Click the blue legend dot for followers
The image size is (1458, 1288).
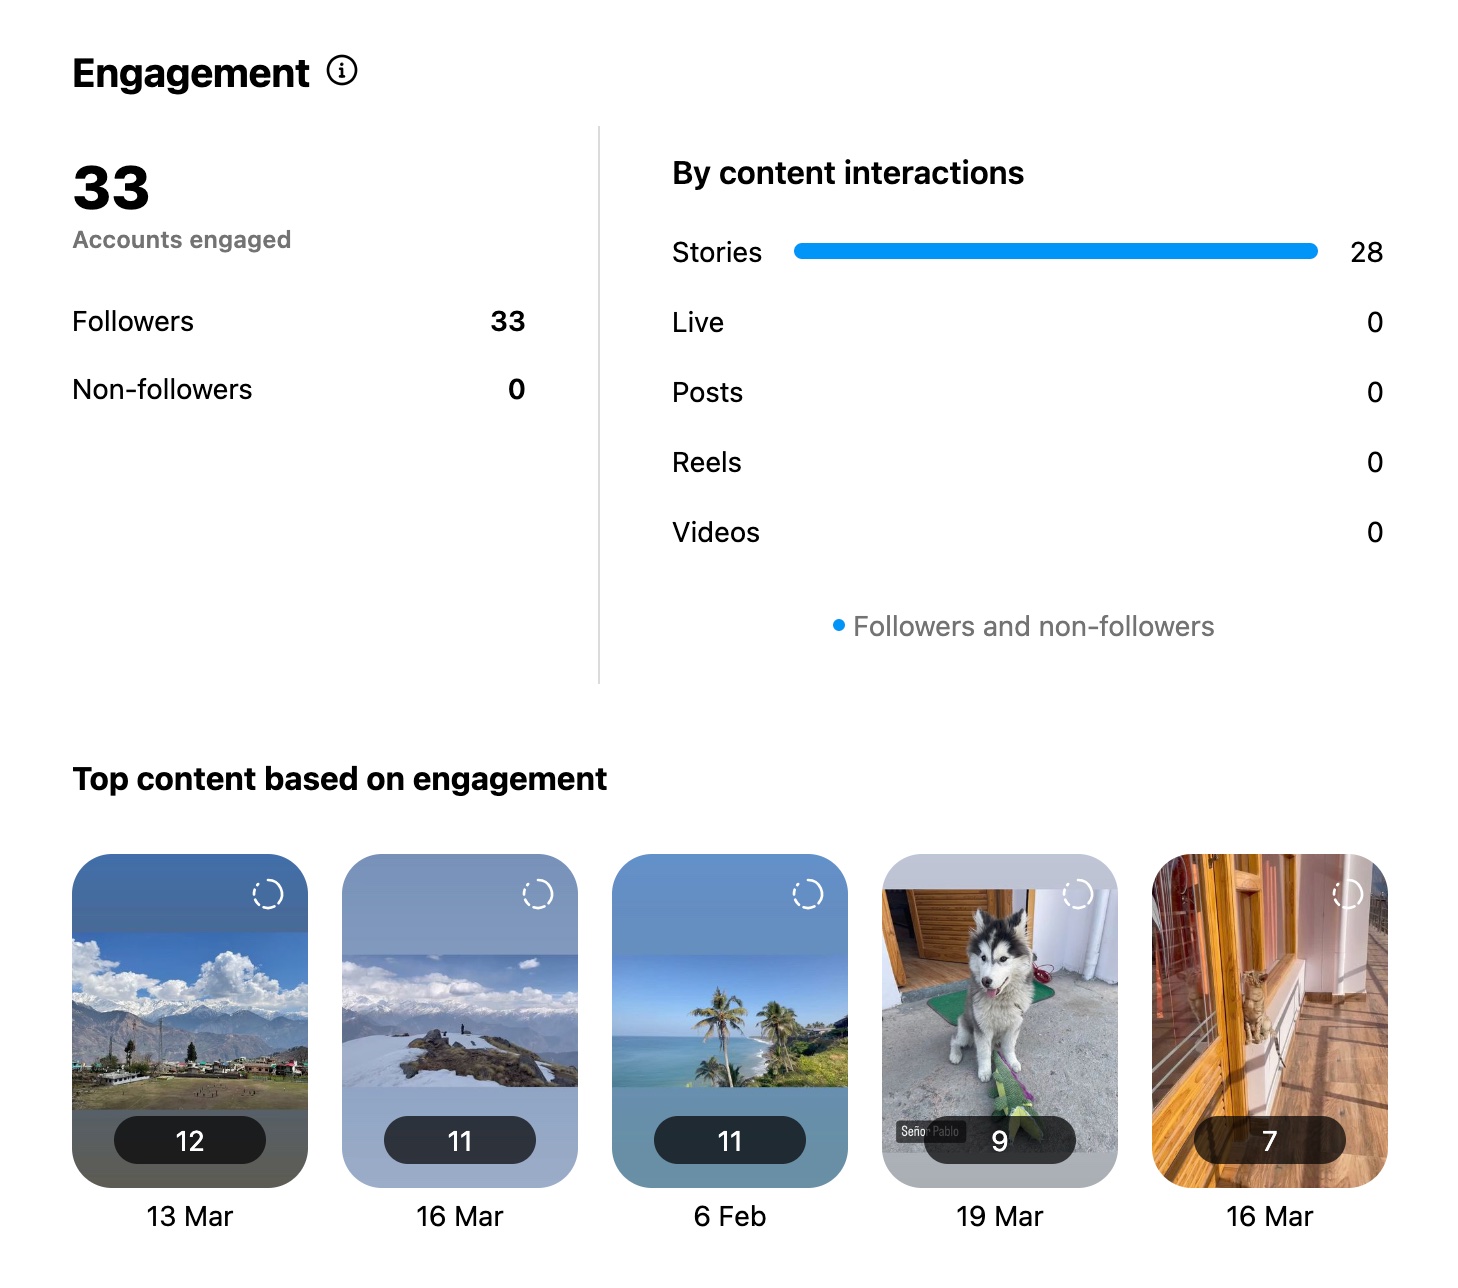(839, 625)
